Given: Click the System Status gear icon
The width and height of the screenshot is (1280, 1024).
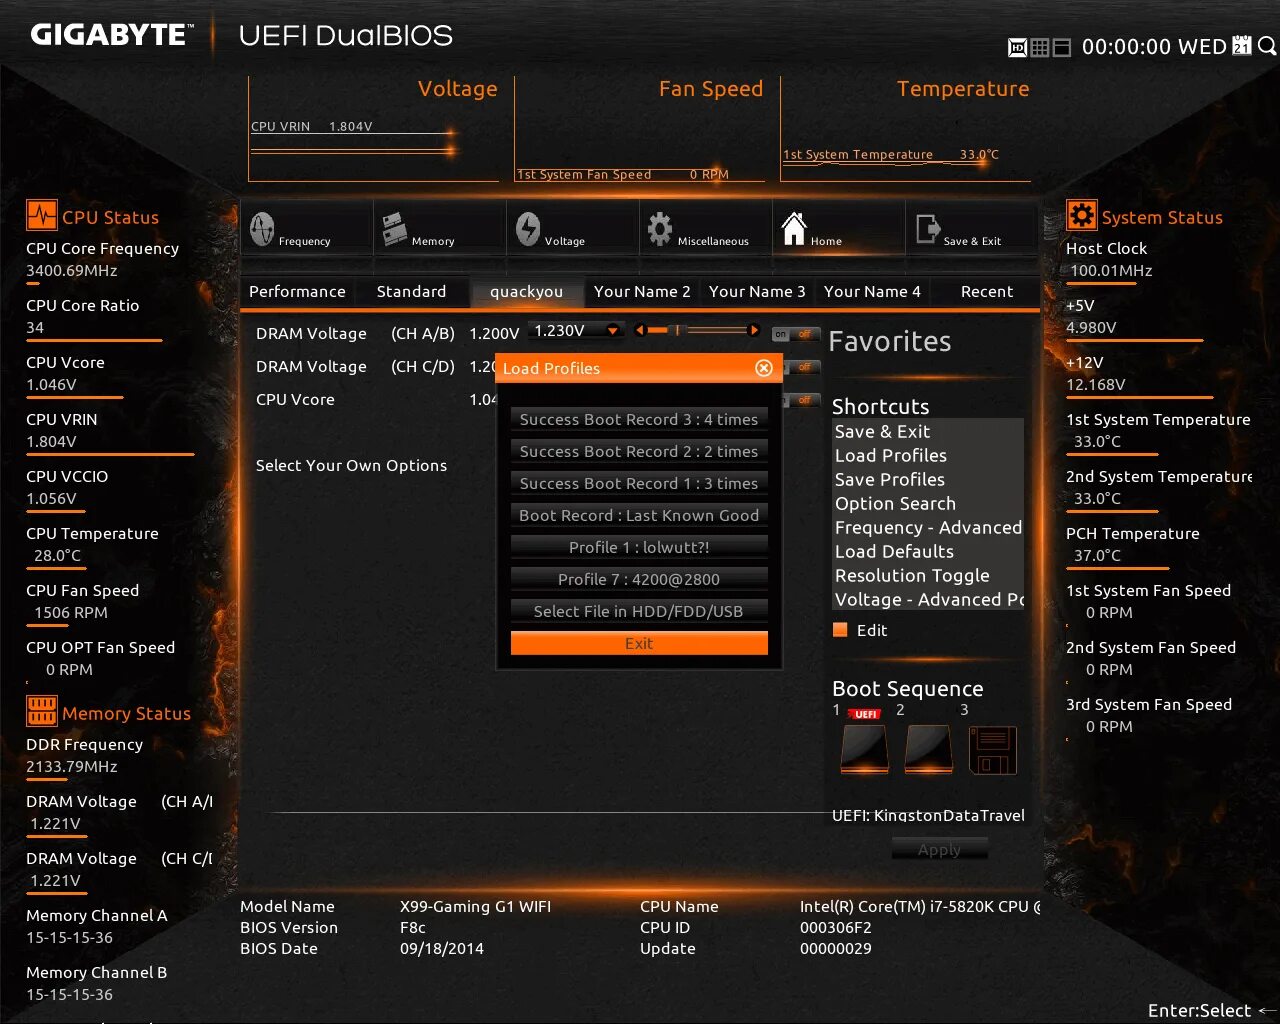Looking at the screenshot, I should point(1081,215).
